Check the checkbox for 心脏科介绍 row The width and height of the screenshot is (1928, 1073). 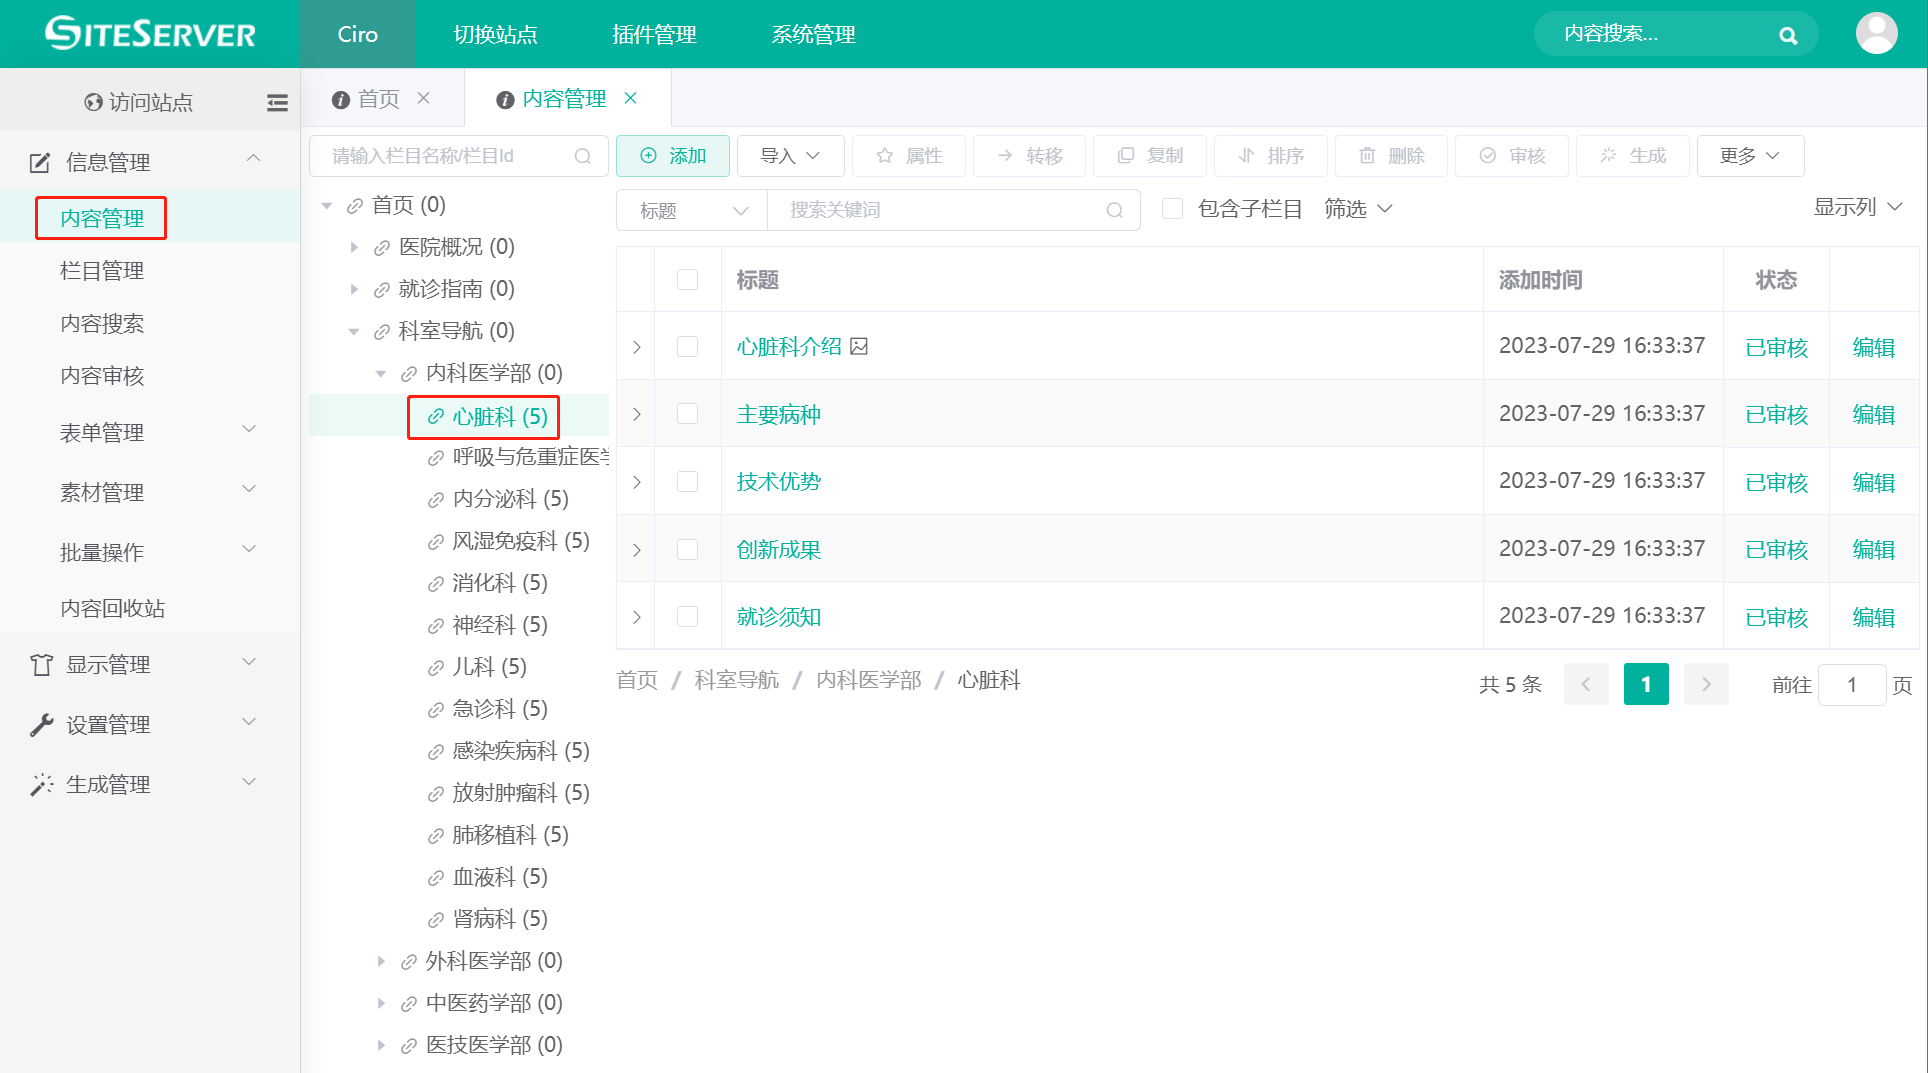click(687, 346)
